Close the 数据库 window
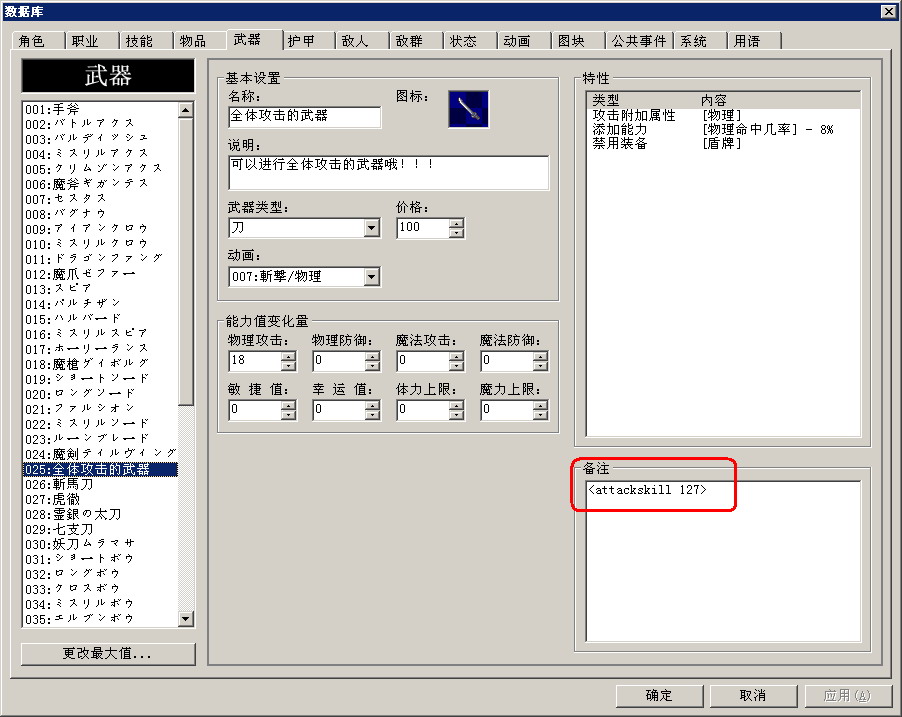The image size is (902, 717). tap(888, 12)
